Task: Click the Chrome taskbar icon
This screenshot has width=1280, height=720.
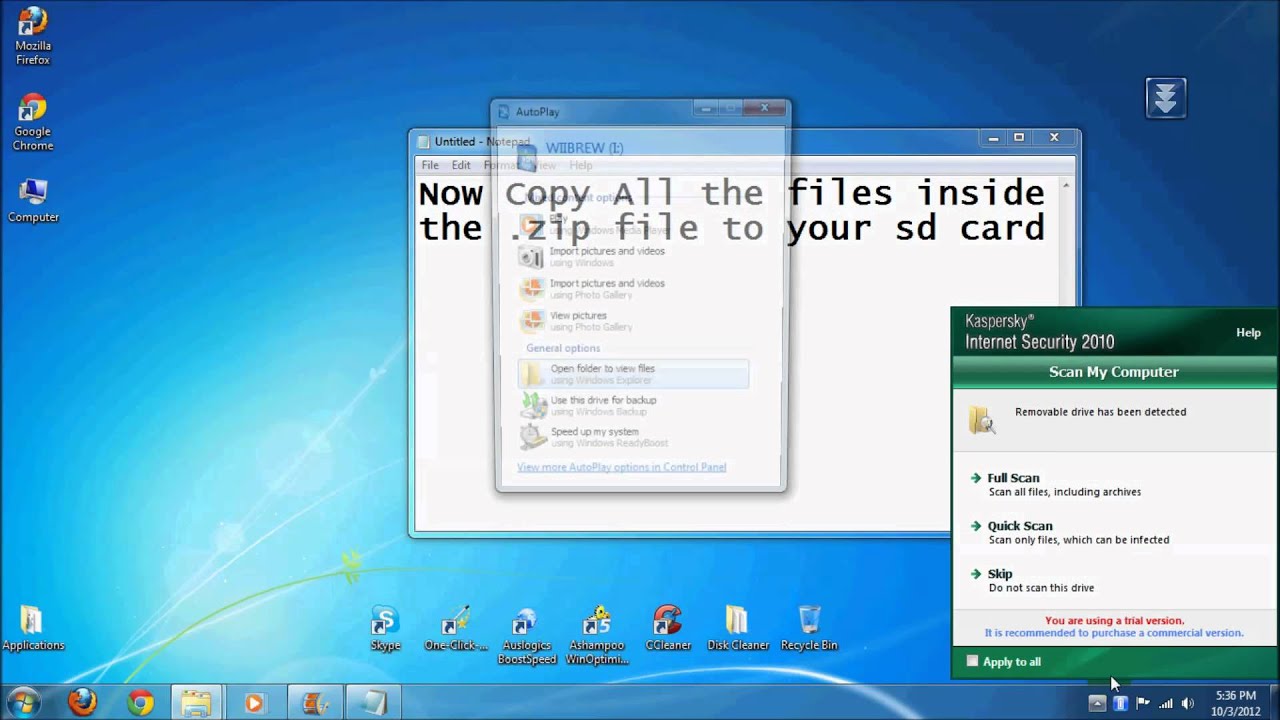Action: pyautogui.click(x=140, y=703)
